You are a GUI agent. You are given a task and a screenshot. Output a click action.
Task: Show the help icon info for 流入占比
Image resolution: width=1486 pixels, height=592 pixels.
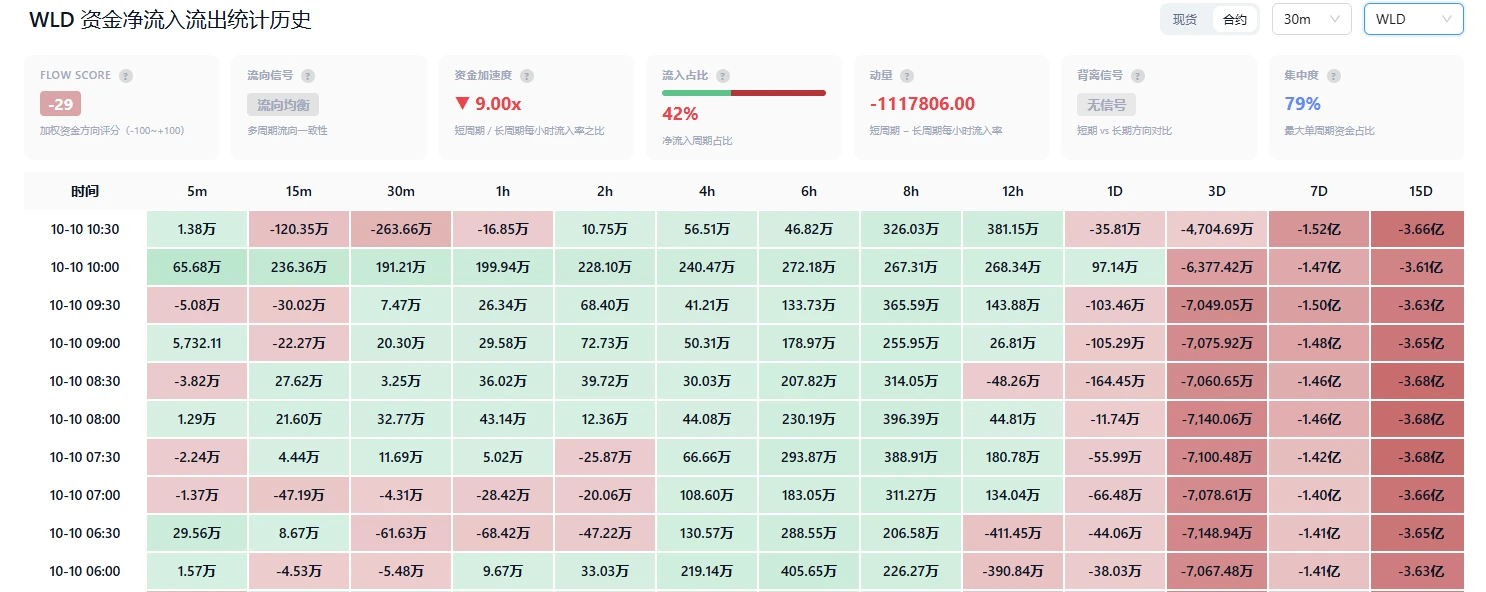pos(723,76)
